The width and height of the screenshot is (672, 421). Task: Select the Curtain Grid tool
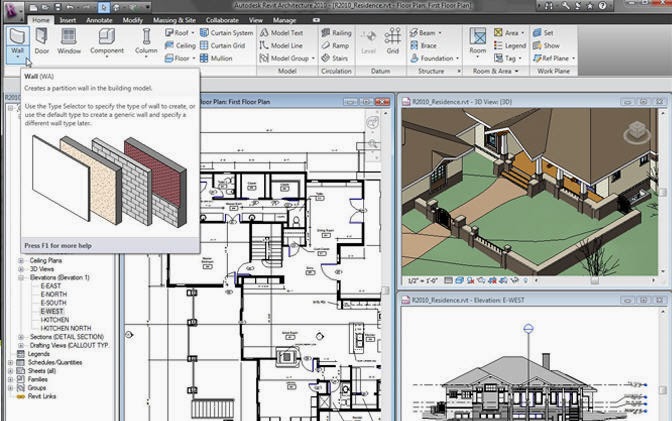pyautogui.click(x=222, y=45)
